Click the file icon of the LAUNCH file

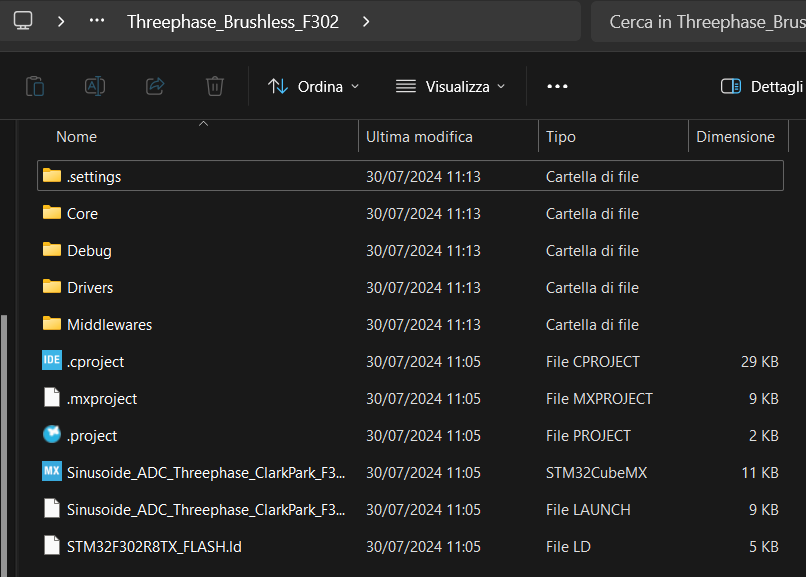tap(52, 508)
